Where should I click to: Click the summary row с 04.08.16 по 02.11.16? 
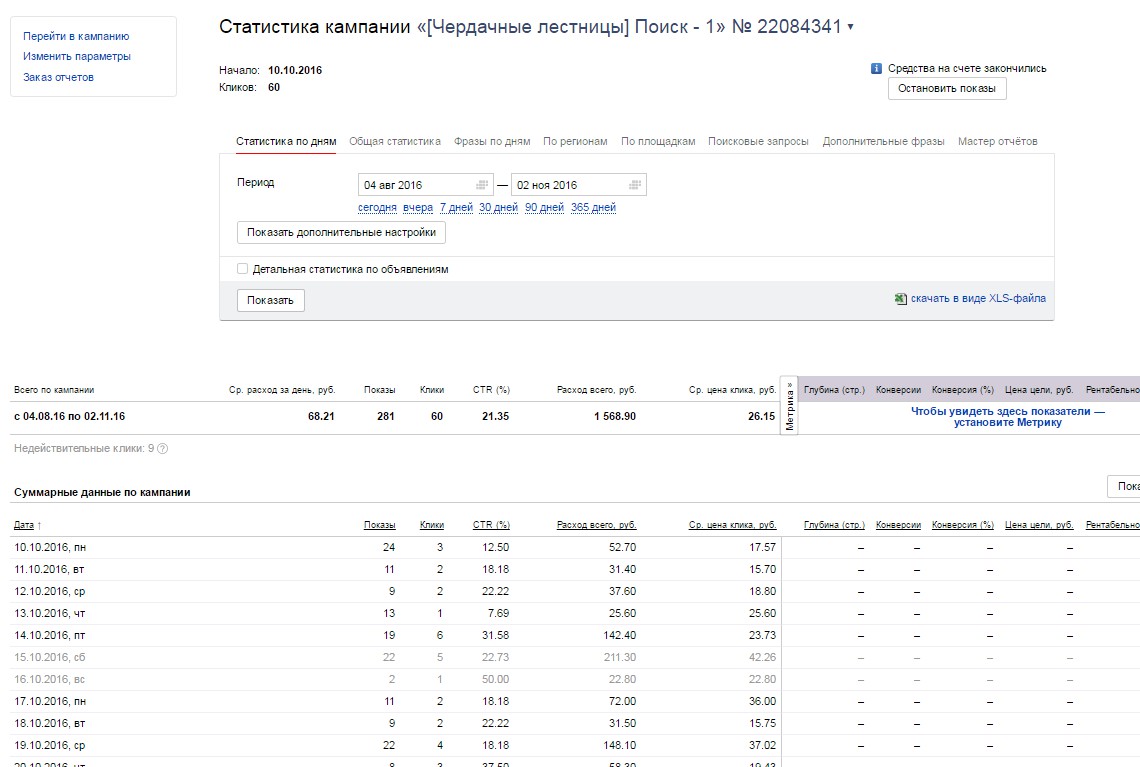(70, 417)
